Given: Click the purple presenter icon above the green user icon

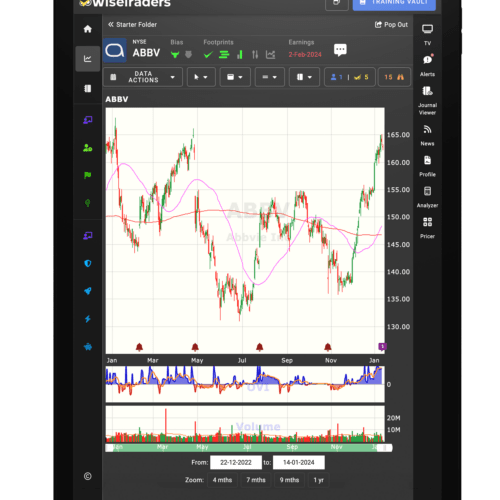Looking at the screenshot, I should coord(88,120).
